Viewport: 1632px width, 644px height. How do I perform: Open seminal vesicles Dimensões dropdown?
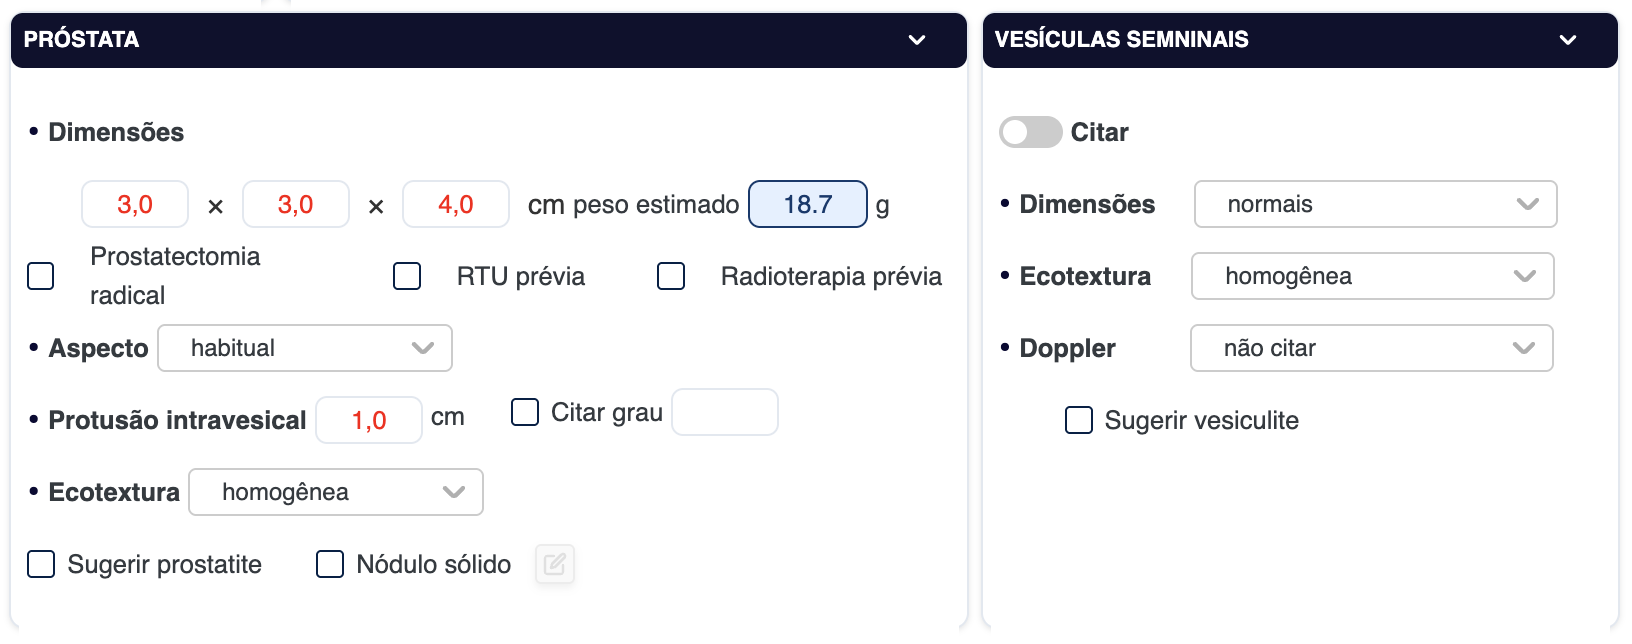click(1375, 204)
